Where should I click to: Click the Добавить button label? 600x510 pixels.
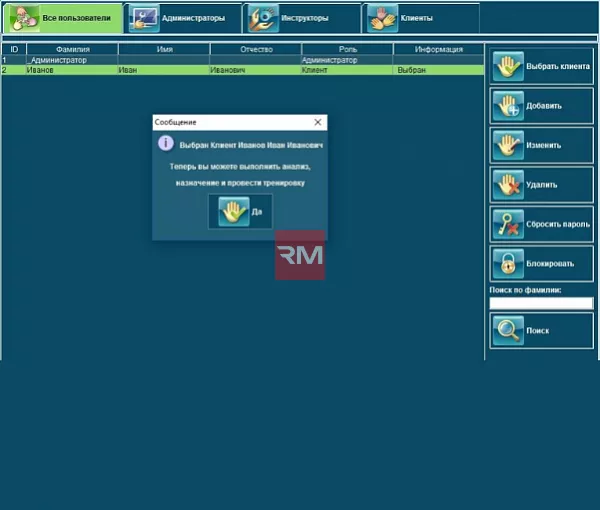click(x=544, y=106)
